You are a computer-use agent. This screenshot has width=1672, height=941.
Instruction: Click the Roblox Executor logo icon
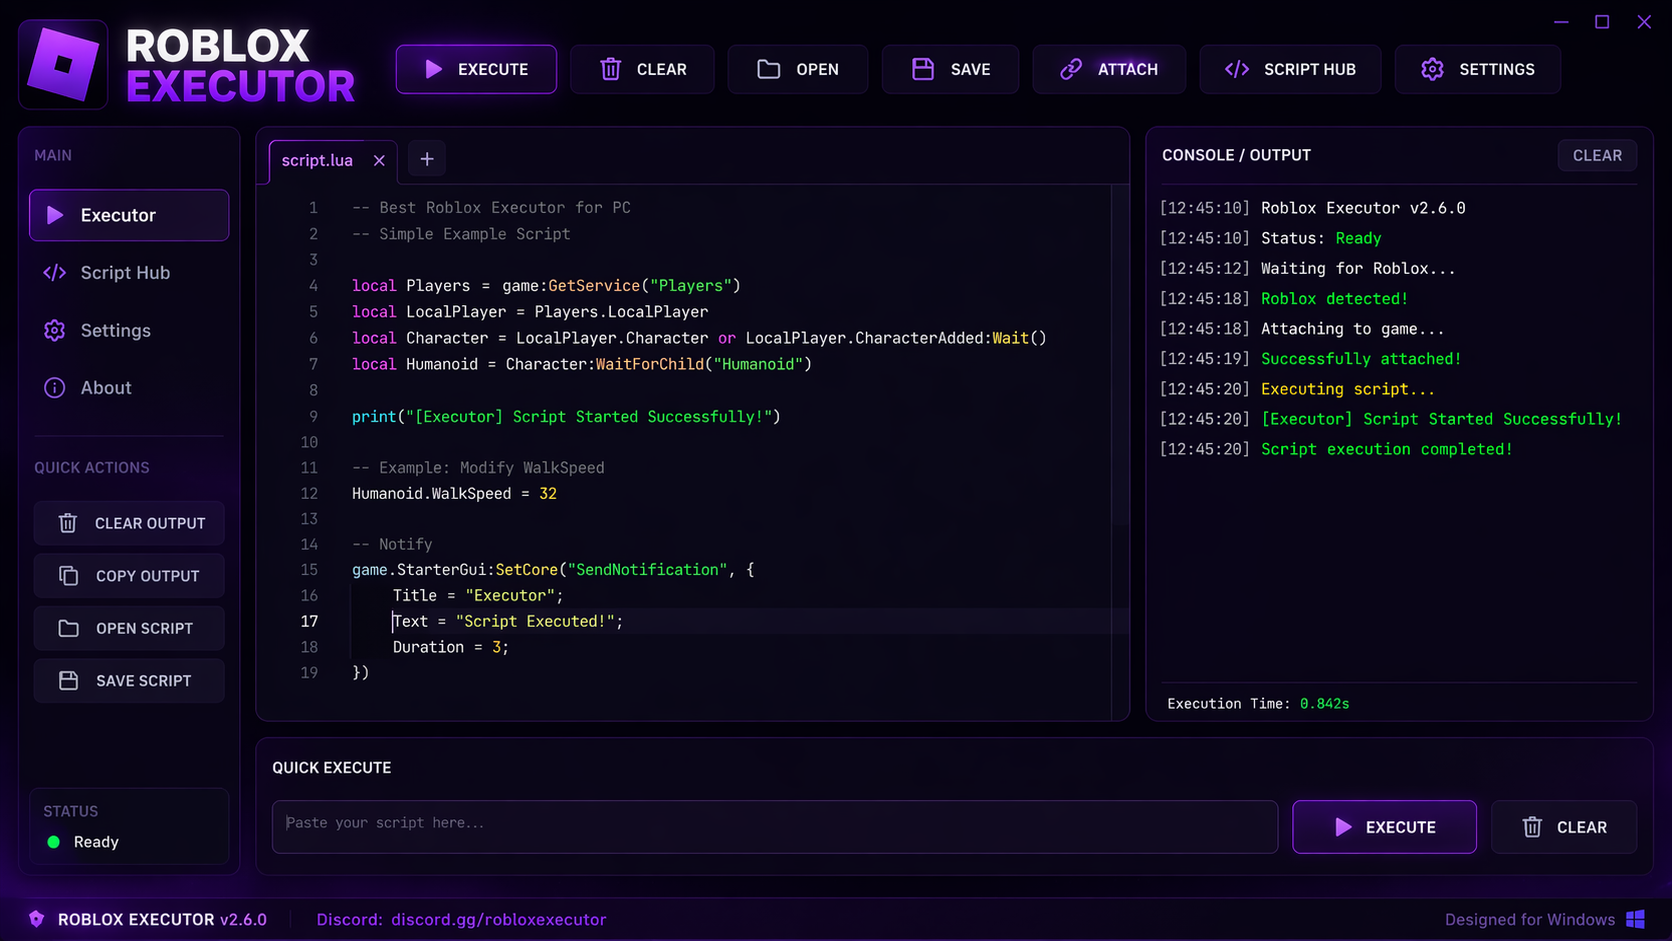[63, 65]
